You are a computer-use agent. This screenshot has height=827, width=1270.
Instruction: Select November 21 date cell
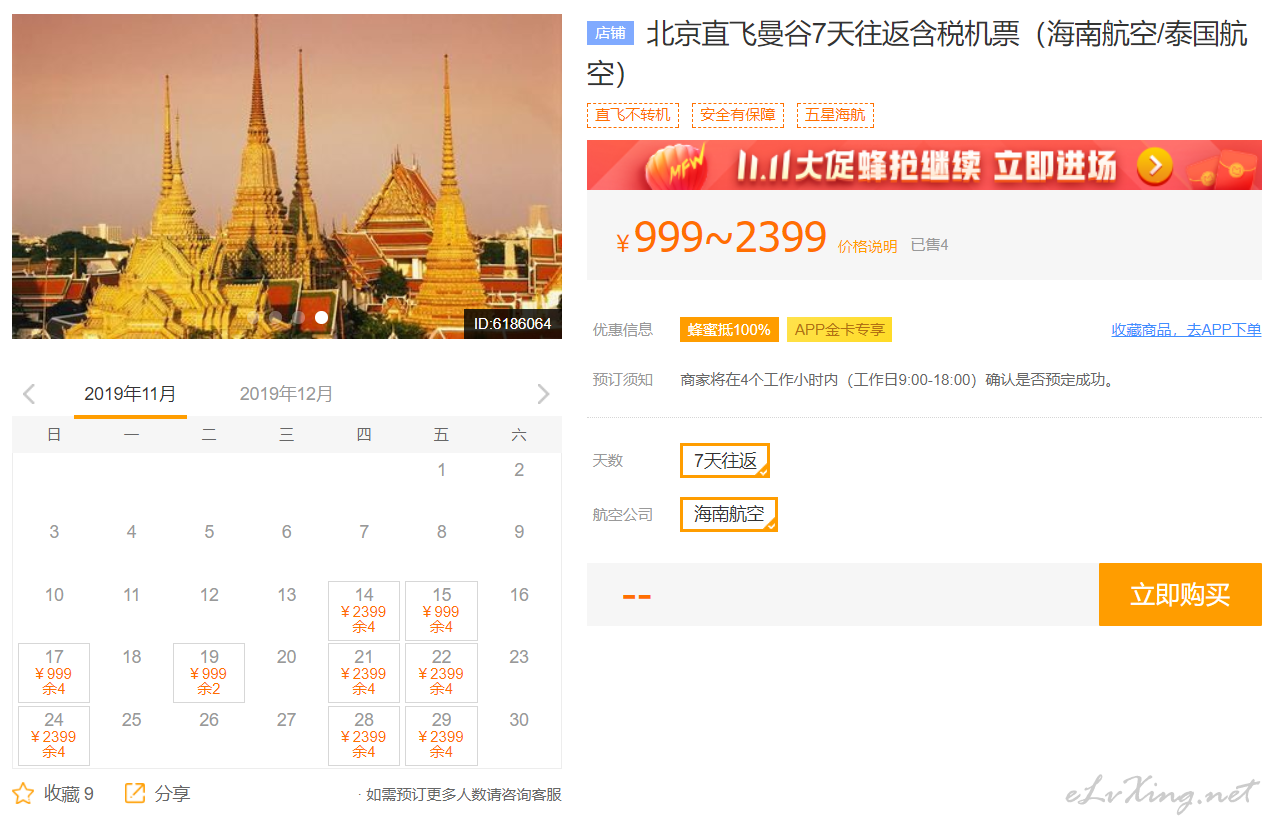coord(364,673)
